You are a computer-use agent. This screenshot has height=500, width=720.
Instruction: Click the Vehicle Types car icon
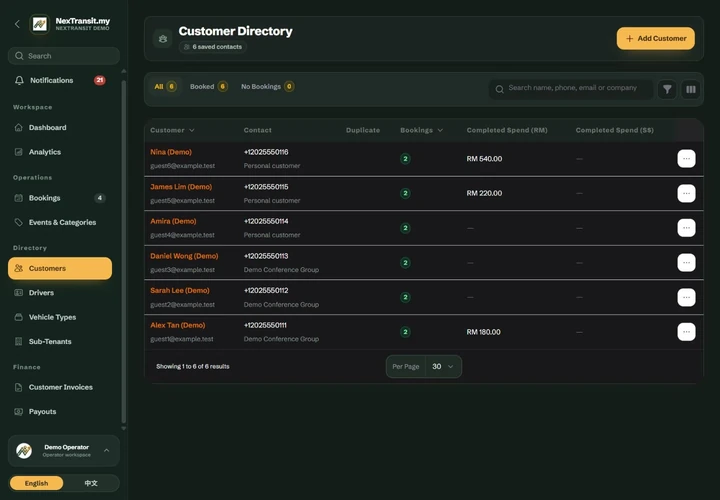tap(18, 317)
